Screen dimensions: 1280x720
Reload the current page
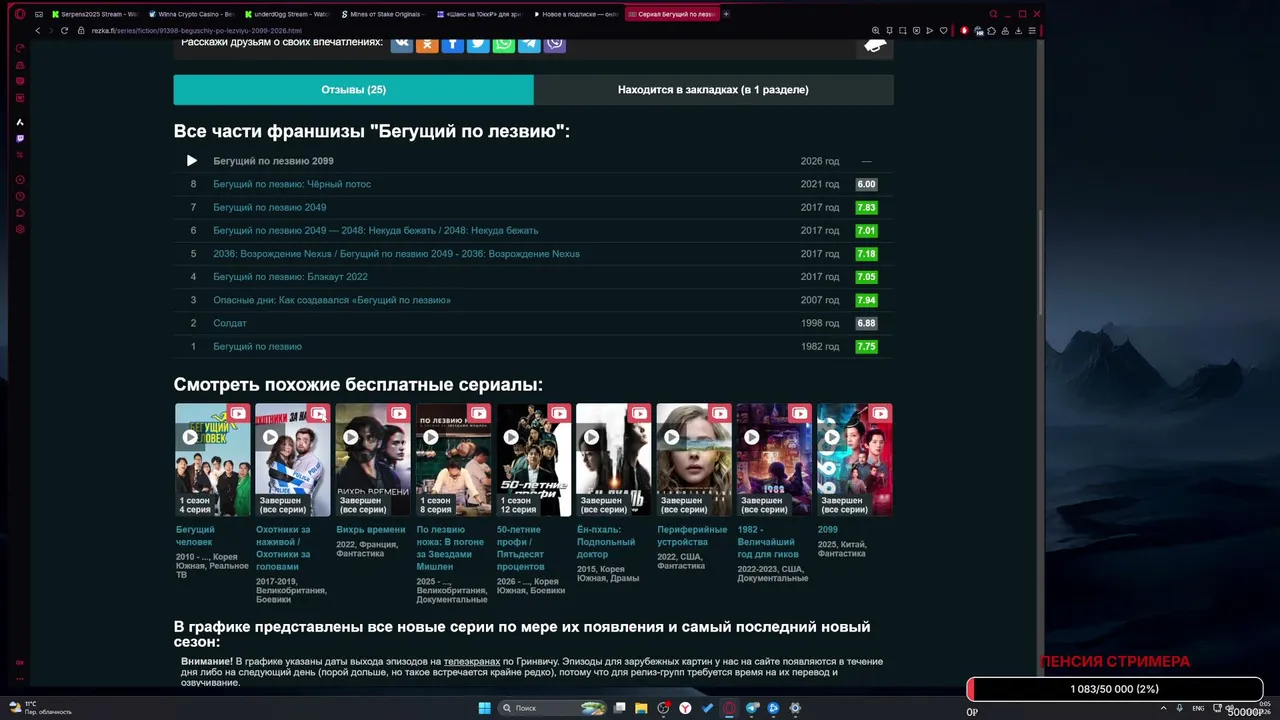tap(65, 31)
